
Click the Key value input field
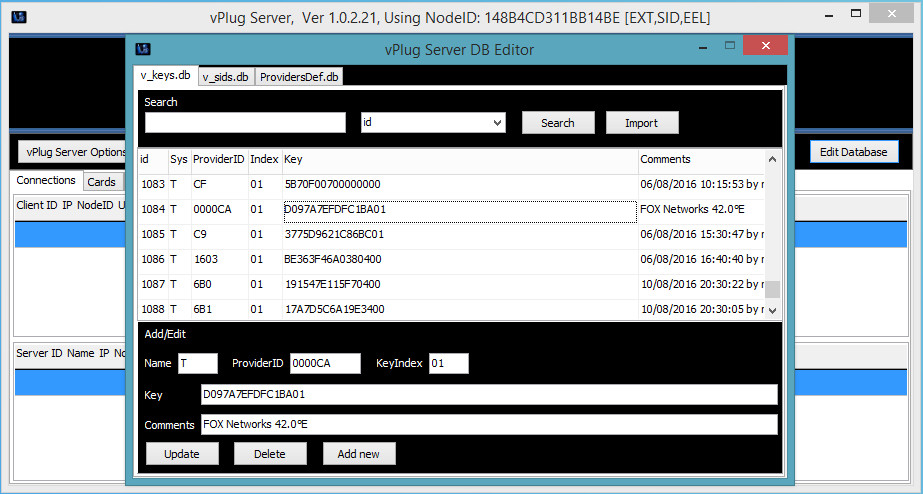(489, 395)
